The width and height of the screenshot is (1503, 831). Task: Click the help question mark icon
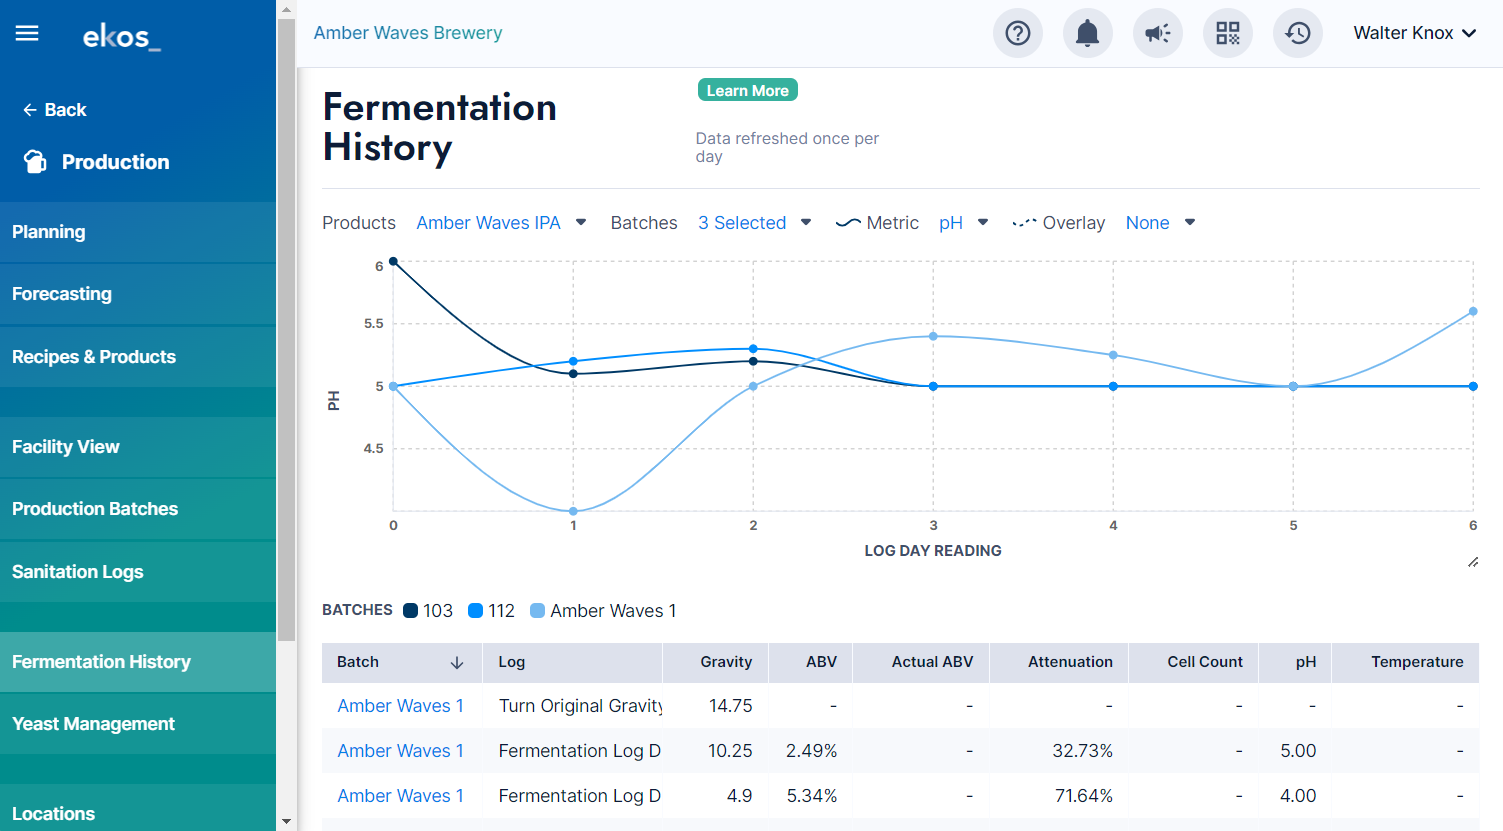(1018, 33)
